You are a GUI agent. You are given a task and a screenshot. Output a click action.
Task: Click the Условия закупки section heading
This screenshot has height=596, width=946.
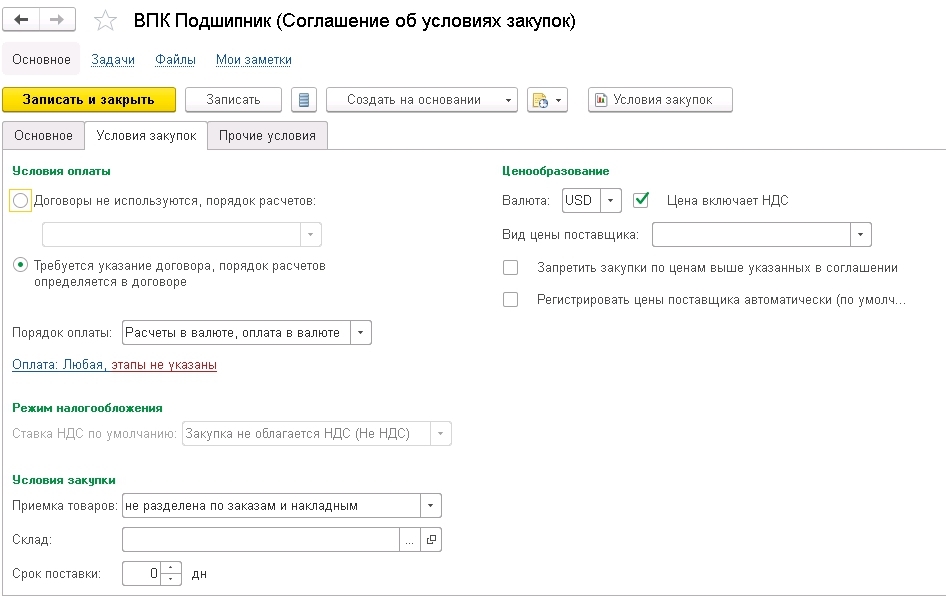64,480
